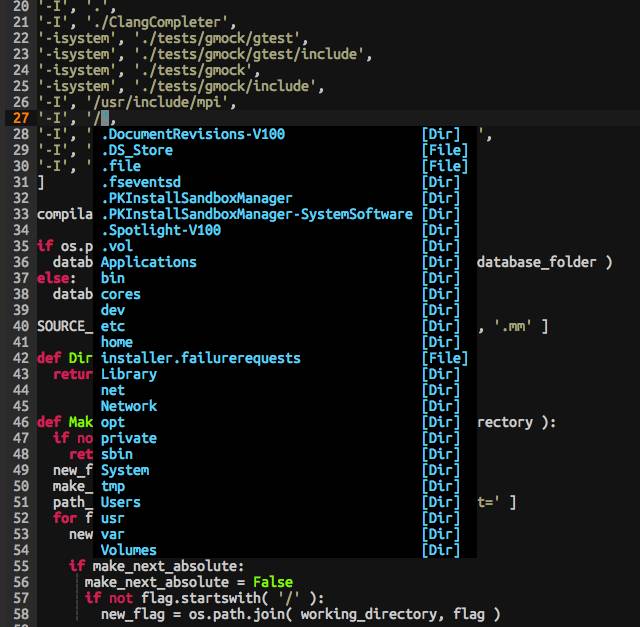Click 'make_next_absolute = False' statement
Viewport: 640px width, 627px height.
[x=189, y=582]
